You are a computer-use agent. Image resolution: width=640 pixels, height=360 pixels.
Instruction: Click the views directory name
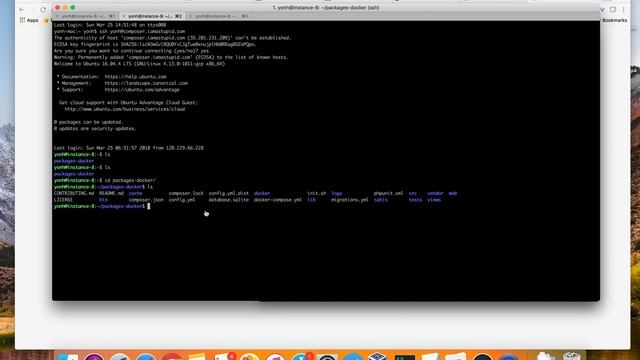click(434, 200)
